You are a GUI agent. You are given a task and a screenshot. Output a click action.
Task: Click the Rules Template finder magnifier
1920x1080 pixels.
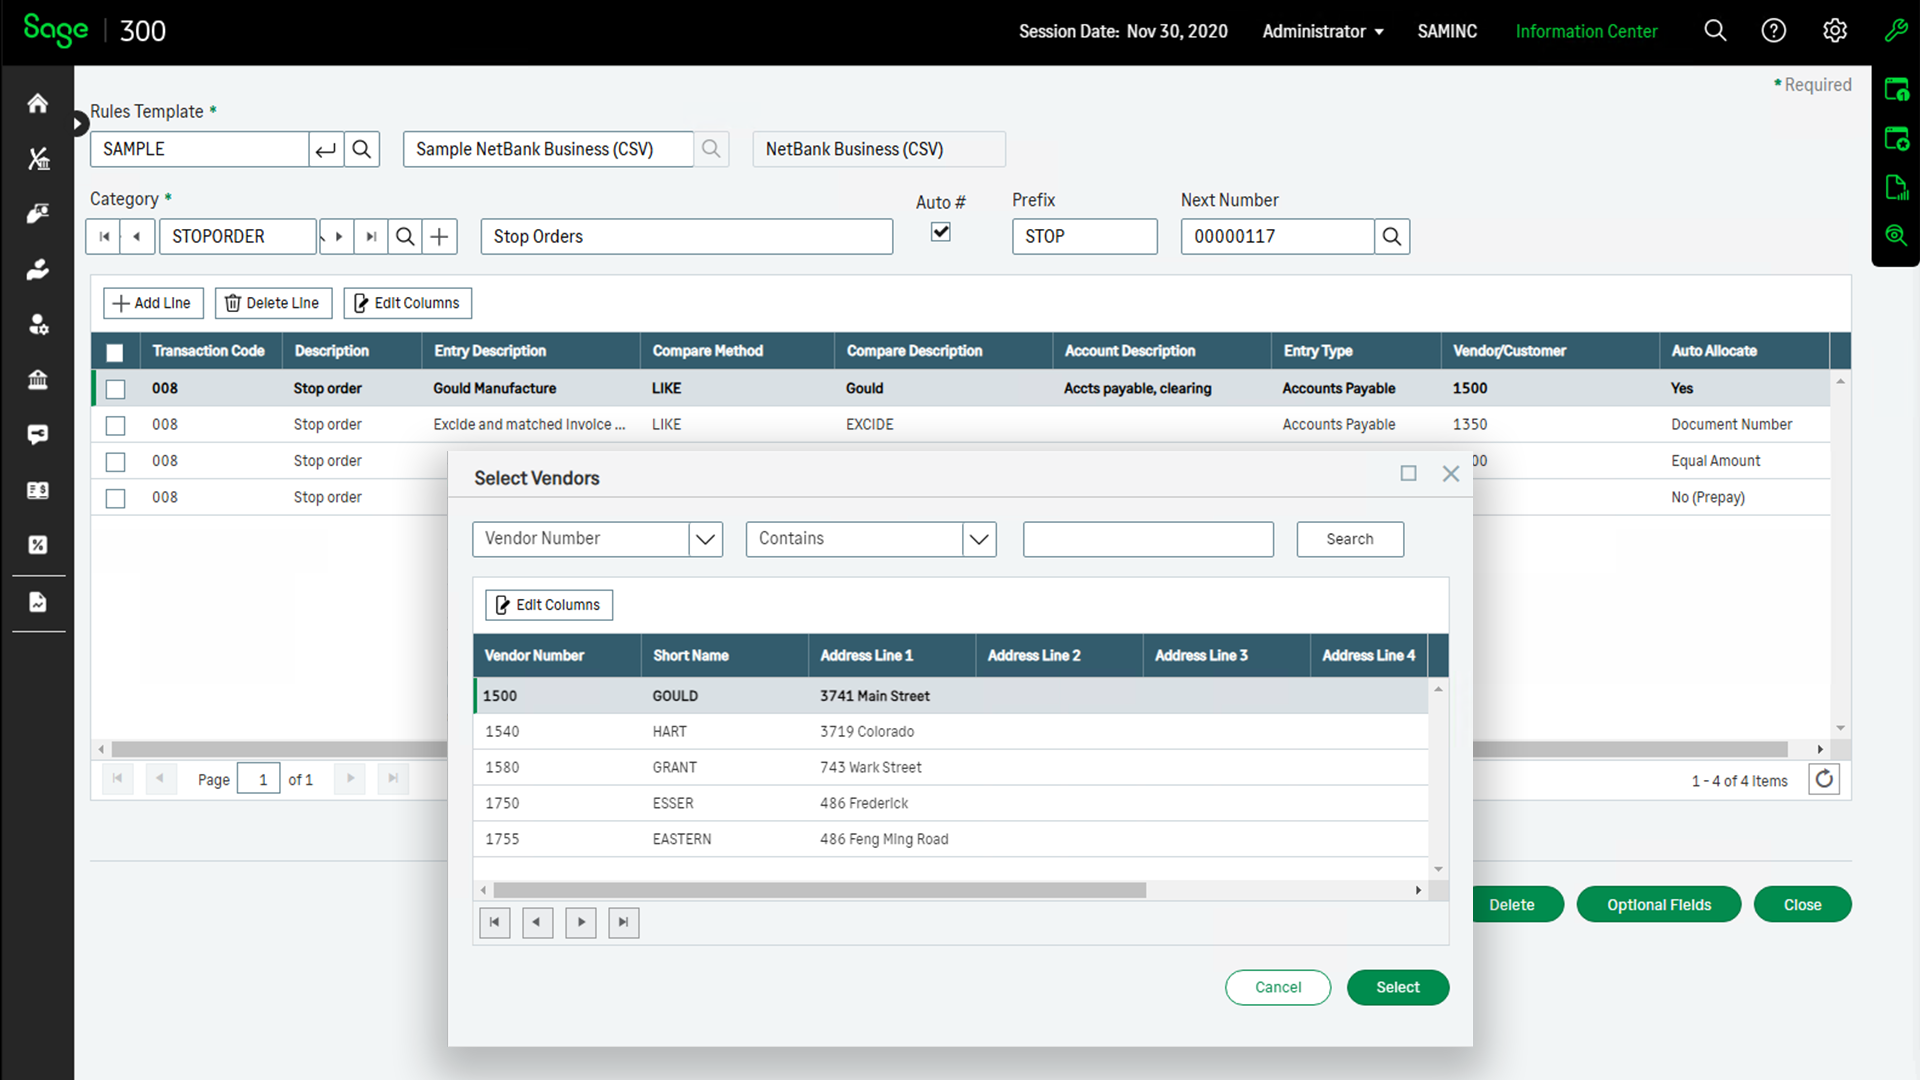click(362, 149)
